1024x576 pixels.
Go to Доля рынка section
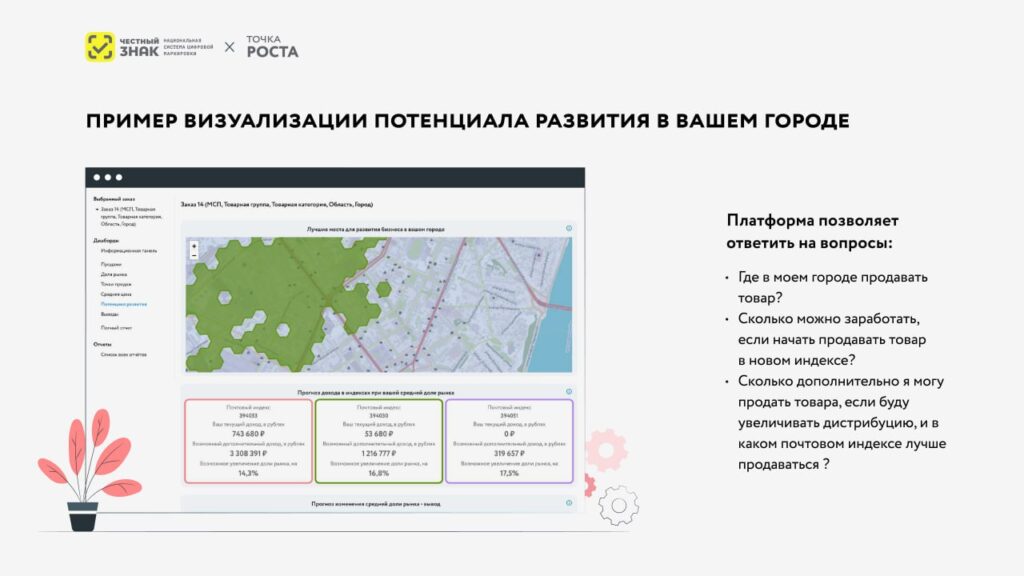coord(113,274)
